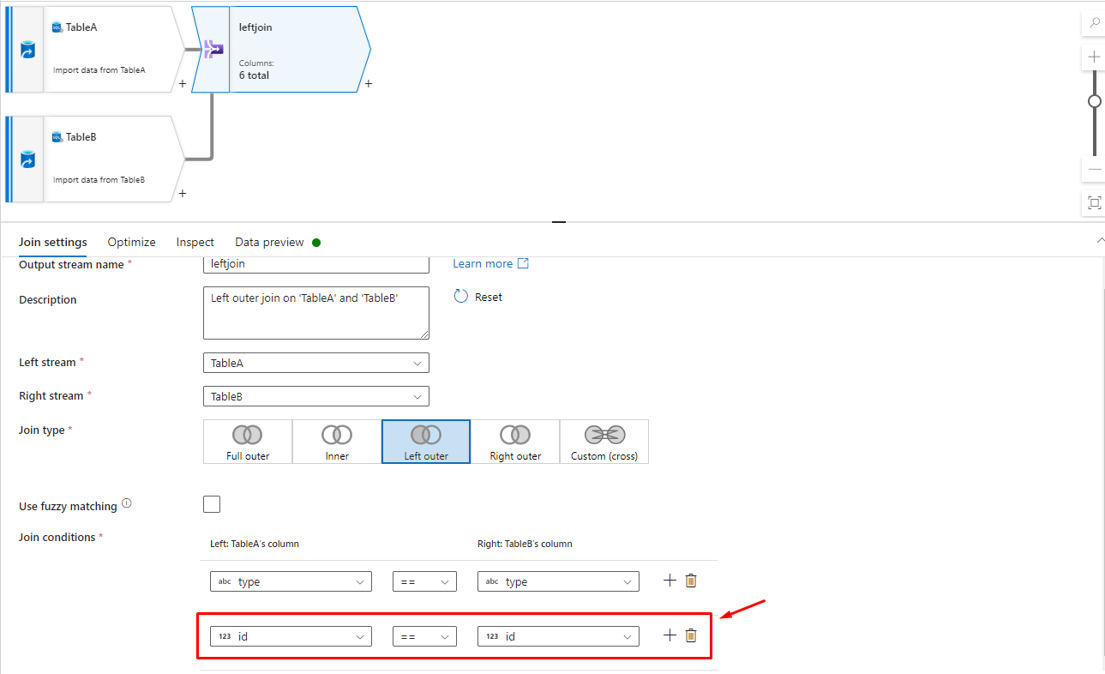The width and height of the screenshot is (1105, 674).
Task: Add transformation after TableA with plus
Action: point(183,84)
